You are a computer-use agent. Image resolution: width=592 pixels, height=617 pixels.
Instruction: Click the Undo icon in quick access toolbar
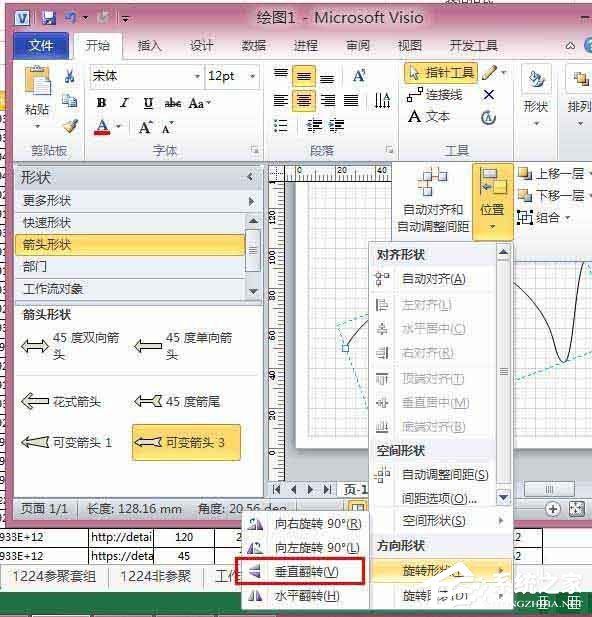[x=71, y=18]
